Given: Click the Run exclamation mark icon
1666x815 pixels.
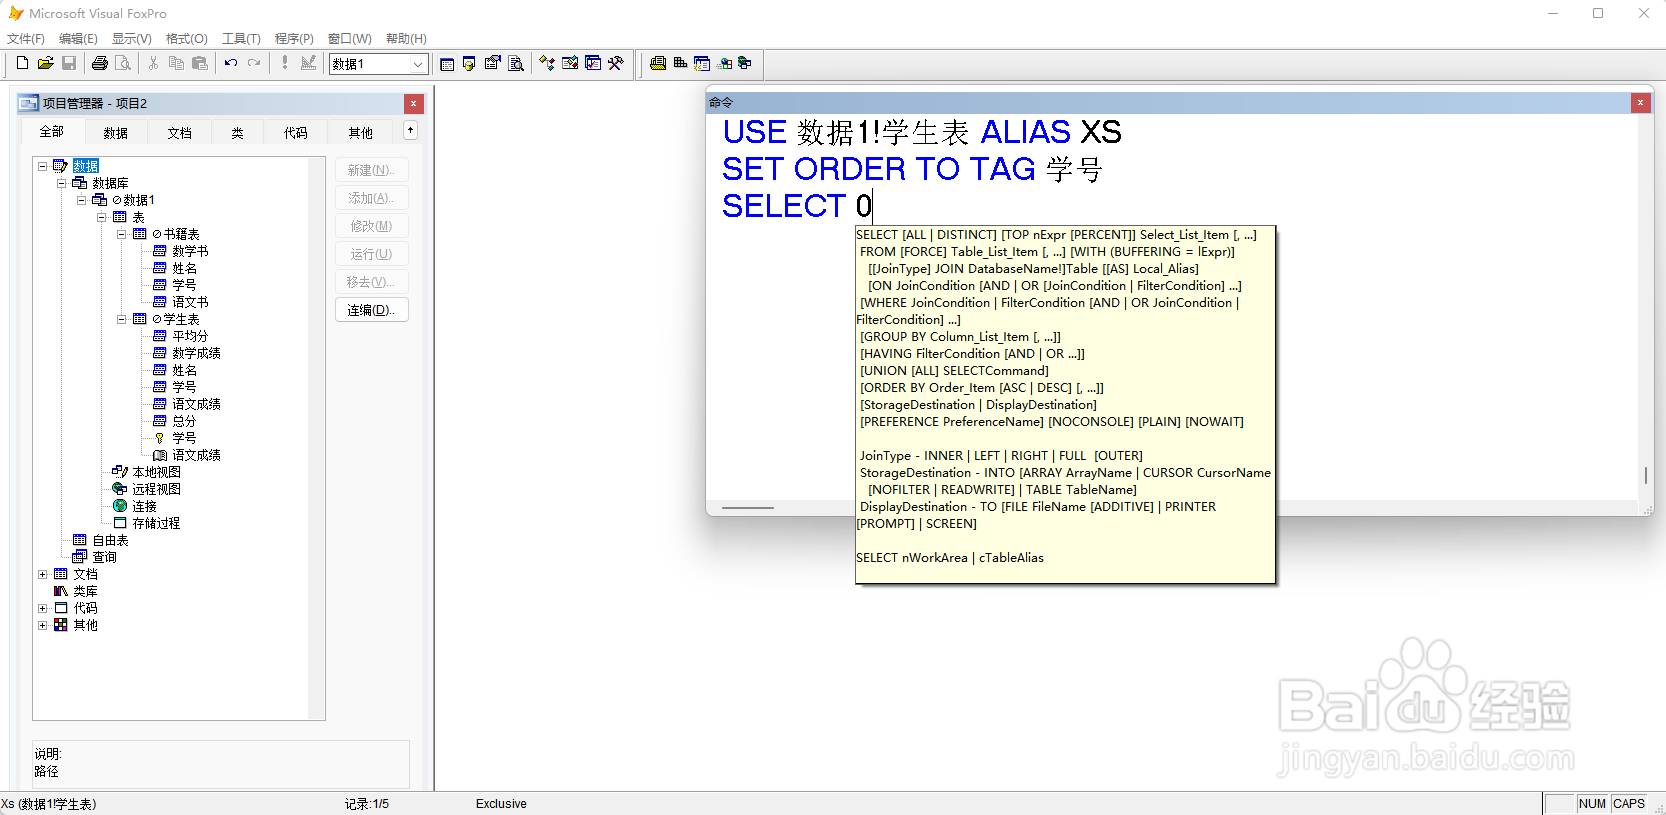Looking at the screenshot, I should tap(285, 63).
